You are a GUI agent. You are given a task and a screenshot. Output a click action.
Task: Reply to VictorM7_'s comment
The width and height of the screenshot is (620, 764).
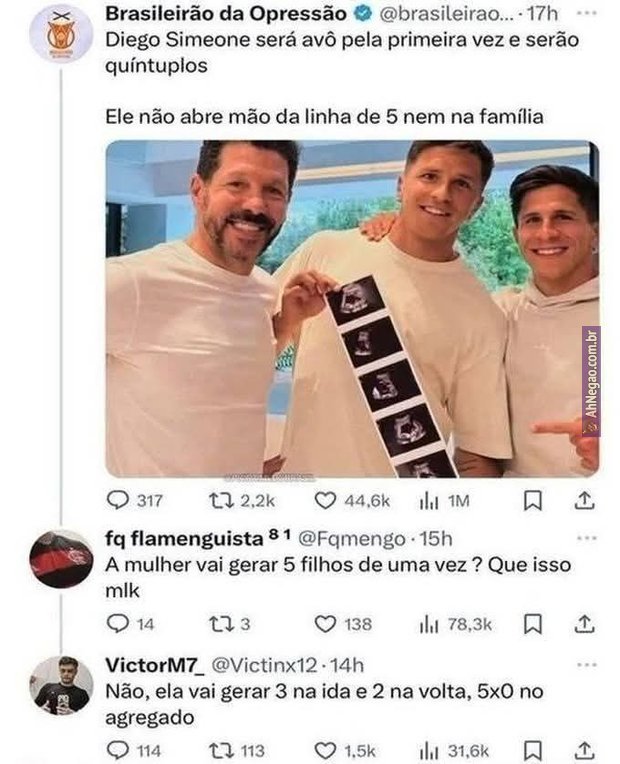coord(118,749)
